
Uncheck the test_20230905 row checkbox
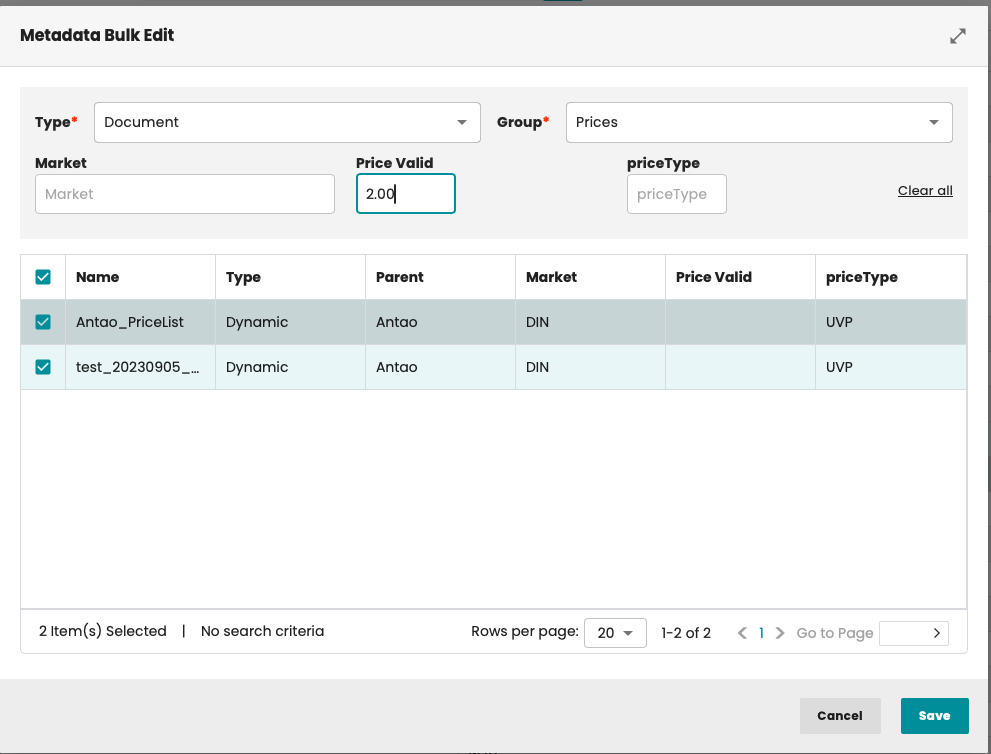[x=43, y=367]
